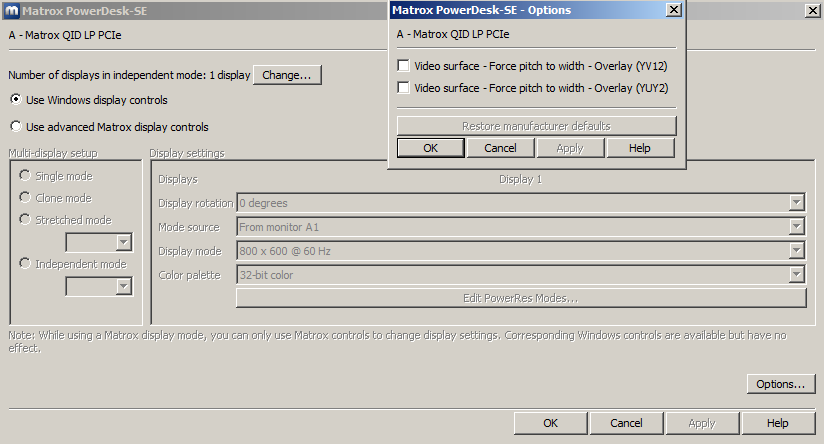
Task: Click the Edit PowerRes Modes... button
Action: coord(520,298)
